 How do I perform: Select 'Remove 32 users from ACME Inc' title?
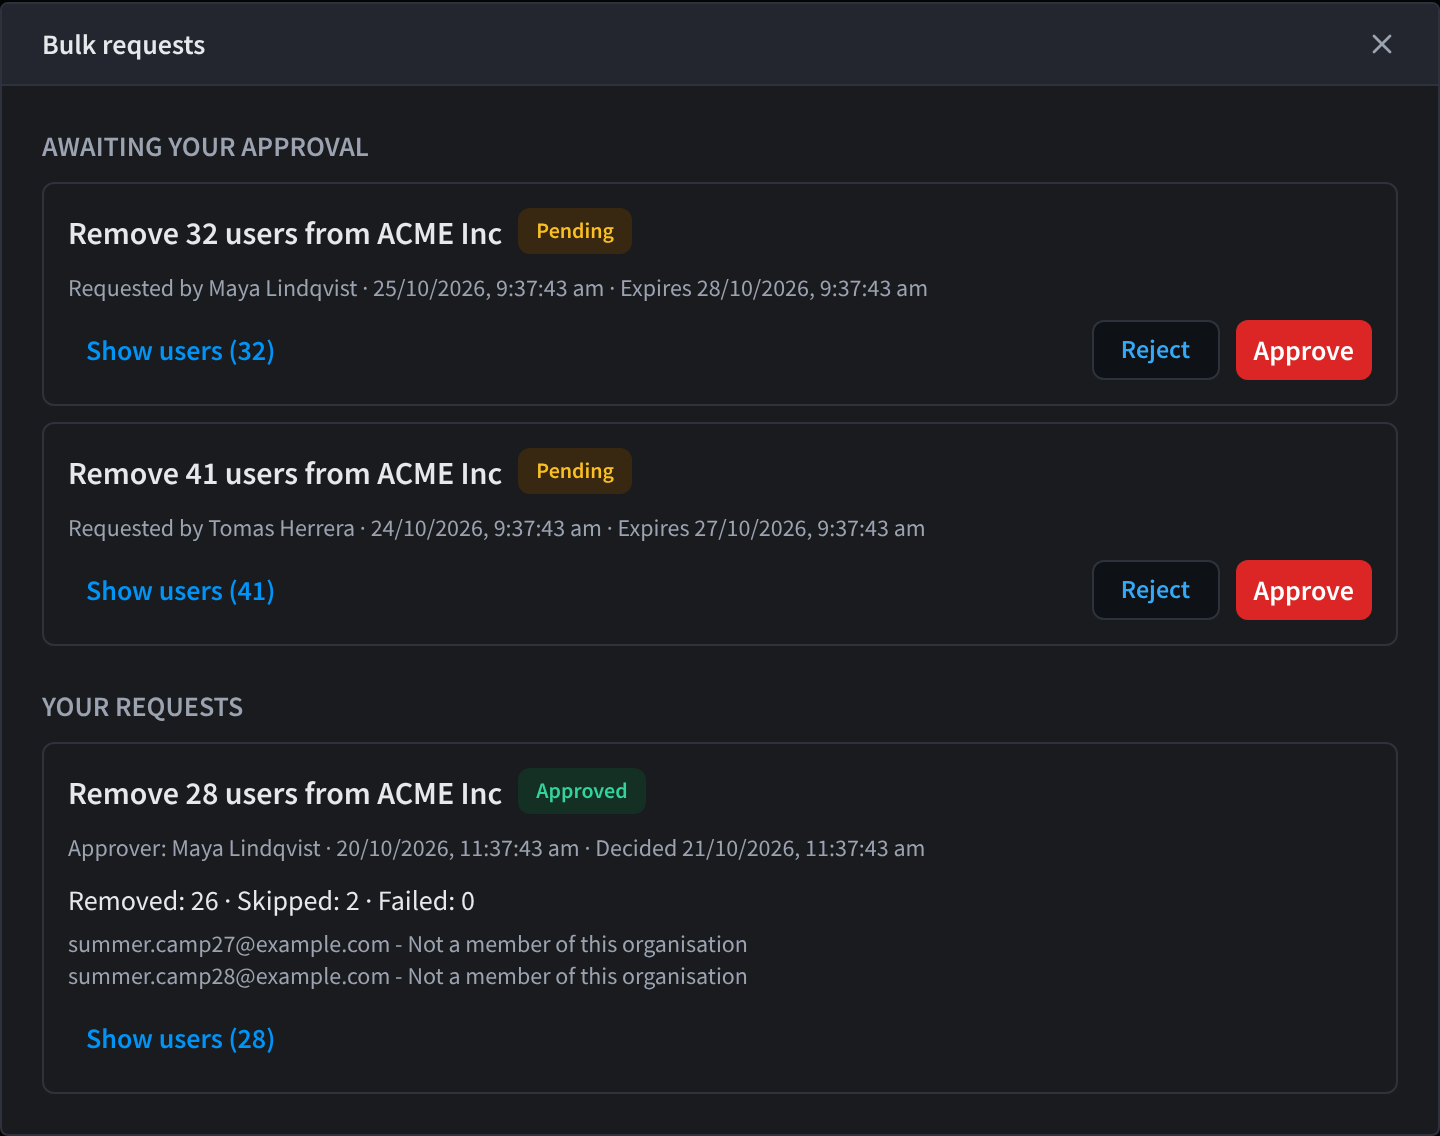coord(285,234)
